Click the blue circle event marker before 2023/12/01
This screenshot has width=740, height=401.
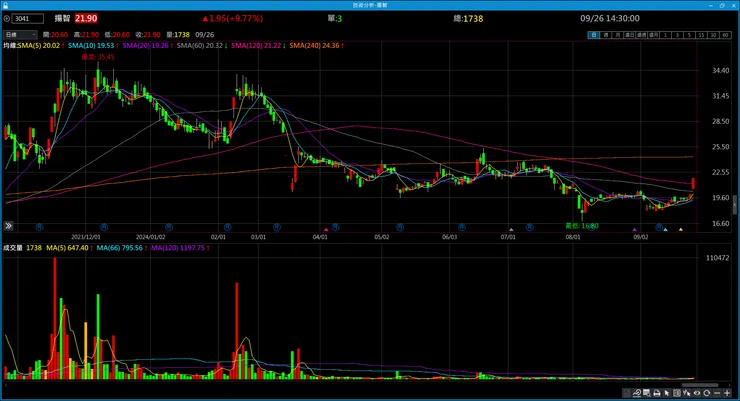(40, 227)
